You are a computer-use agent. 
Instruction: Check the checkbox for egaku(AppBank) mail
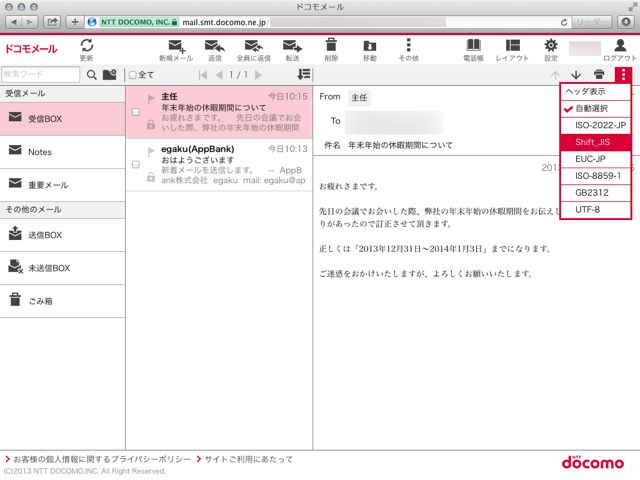click(x=136, y=164)
